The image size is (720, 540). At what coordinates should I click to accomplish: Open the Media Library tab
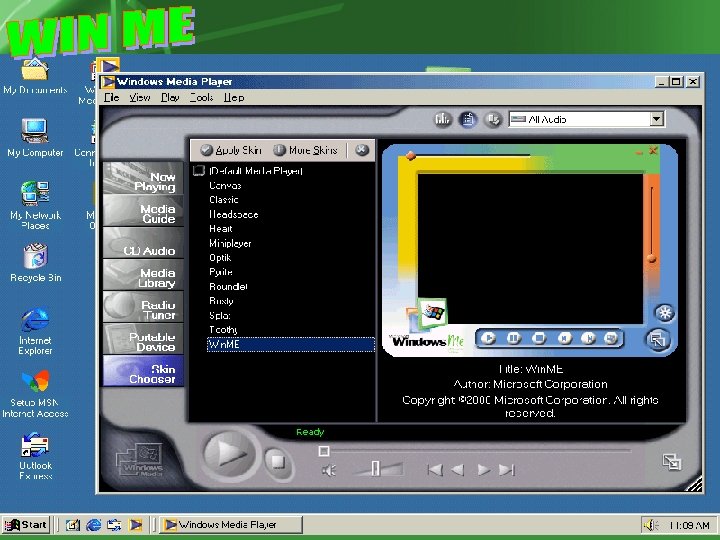point(143,274)
